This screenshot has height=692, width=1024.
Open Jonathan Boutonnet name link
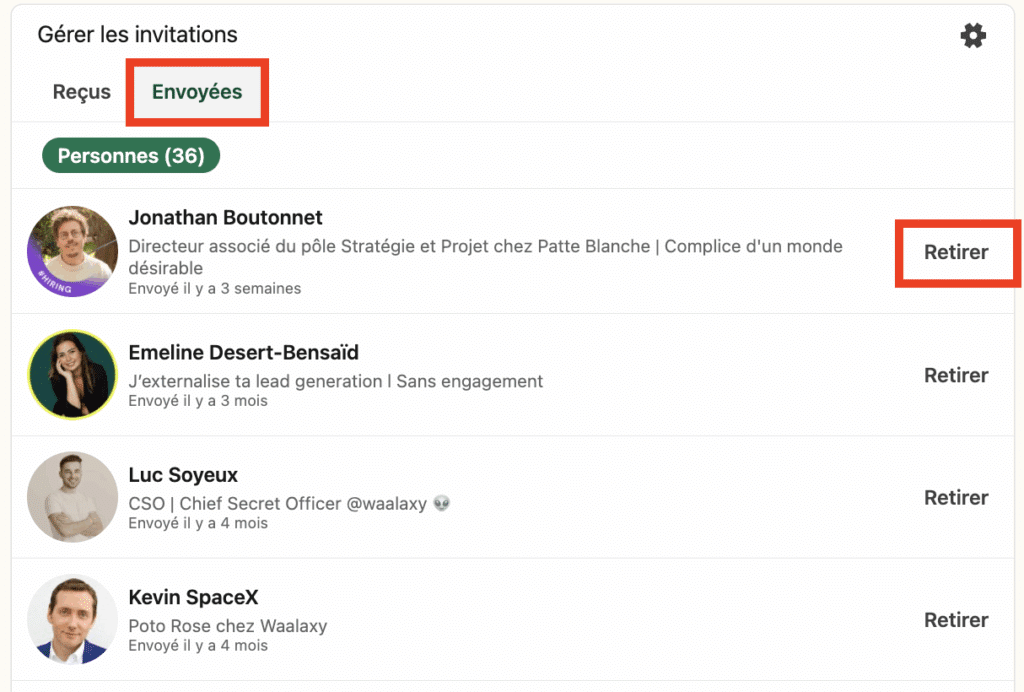point(225,218)
